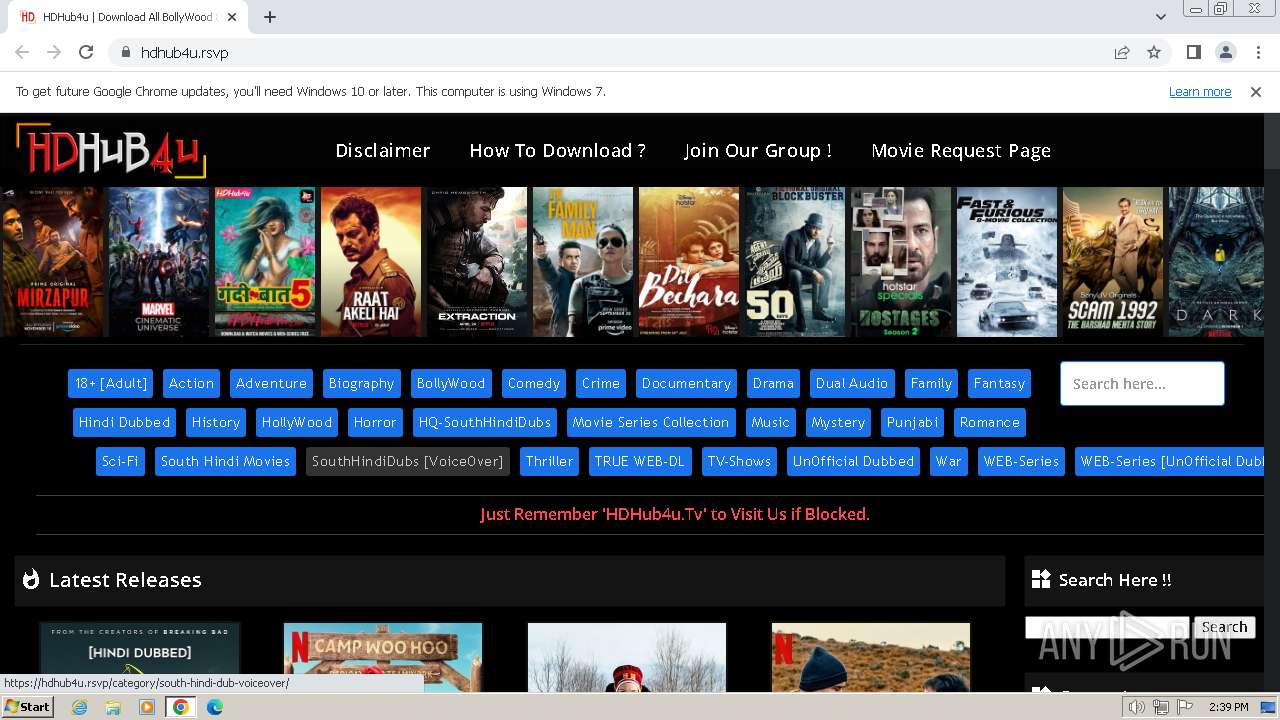
Task: Open the Hostages Season 2 poster
Action: point(901,262)
